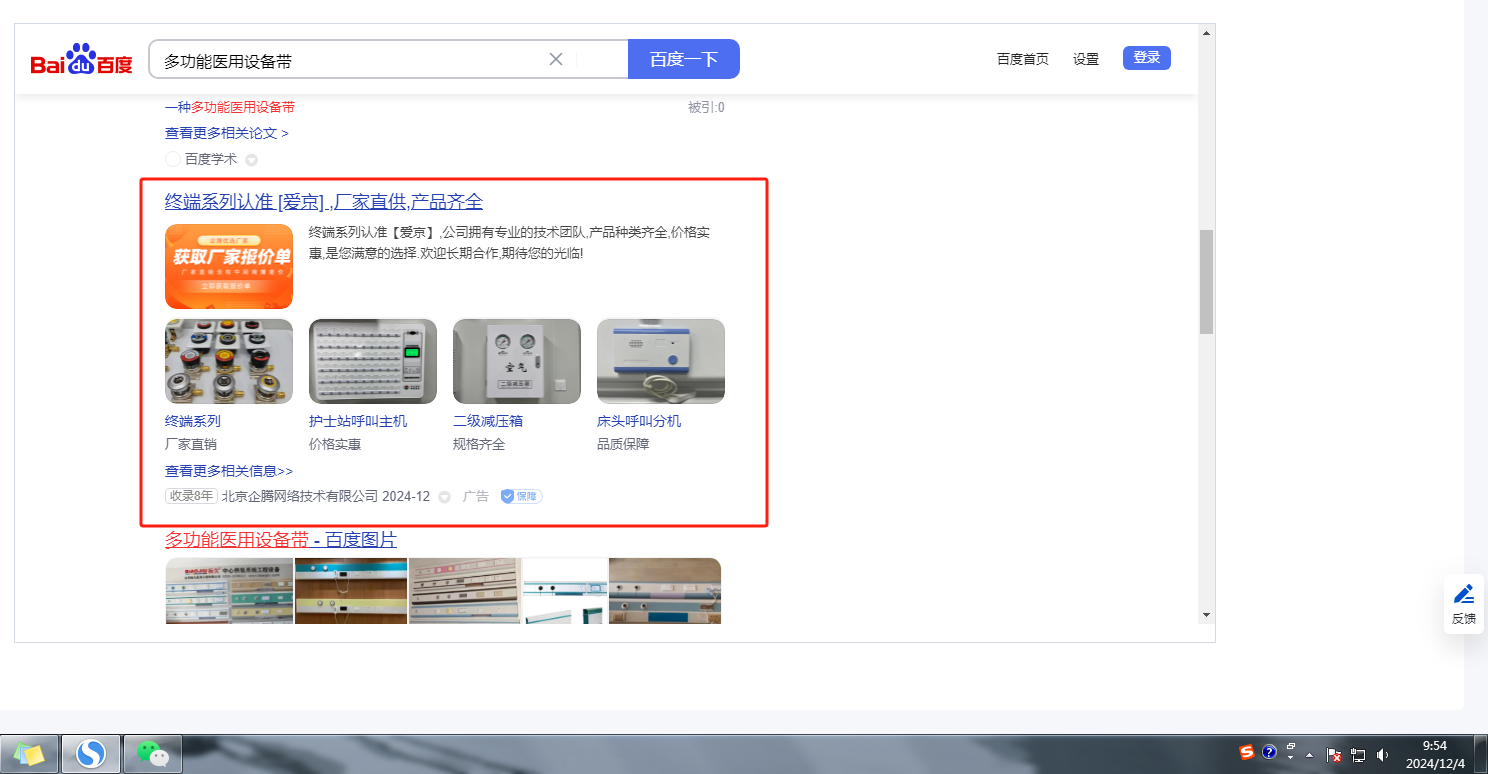Open the sticky notes app in the taskbar

tap(30, 754)
